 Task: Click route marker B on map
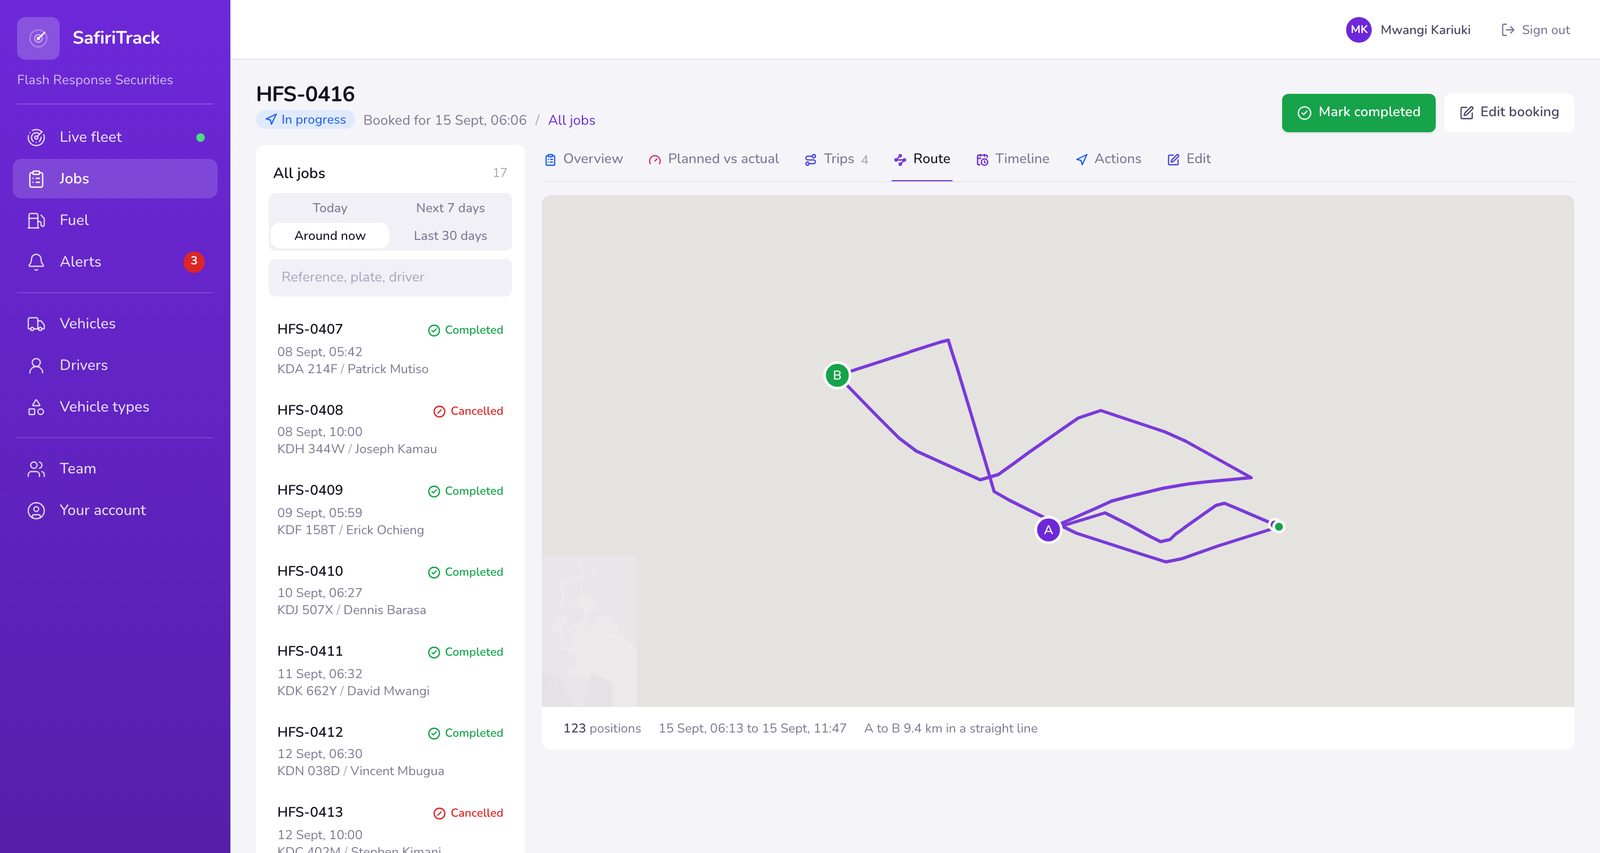(x=837, y=375)
